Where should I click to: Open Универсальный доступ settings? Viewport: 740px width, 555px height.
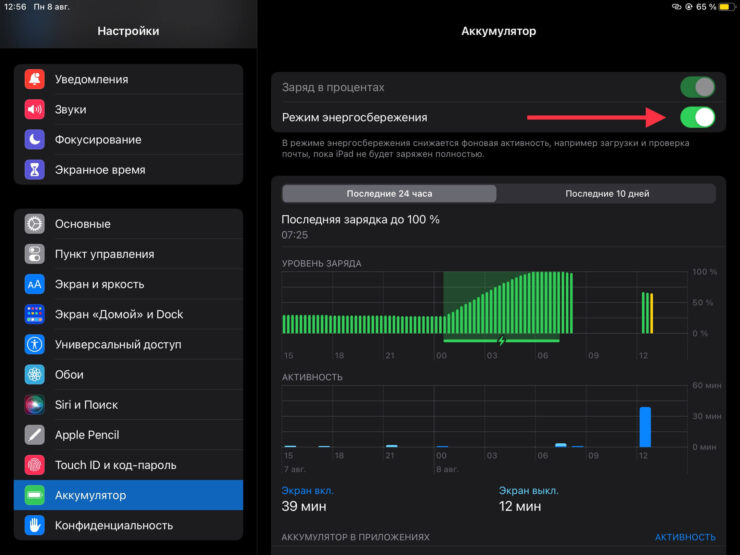(x=128, y=344)
